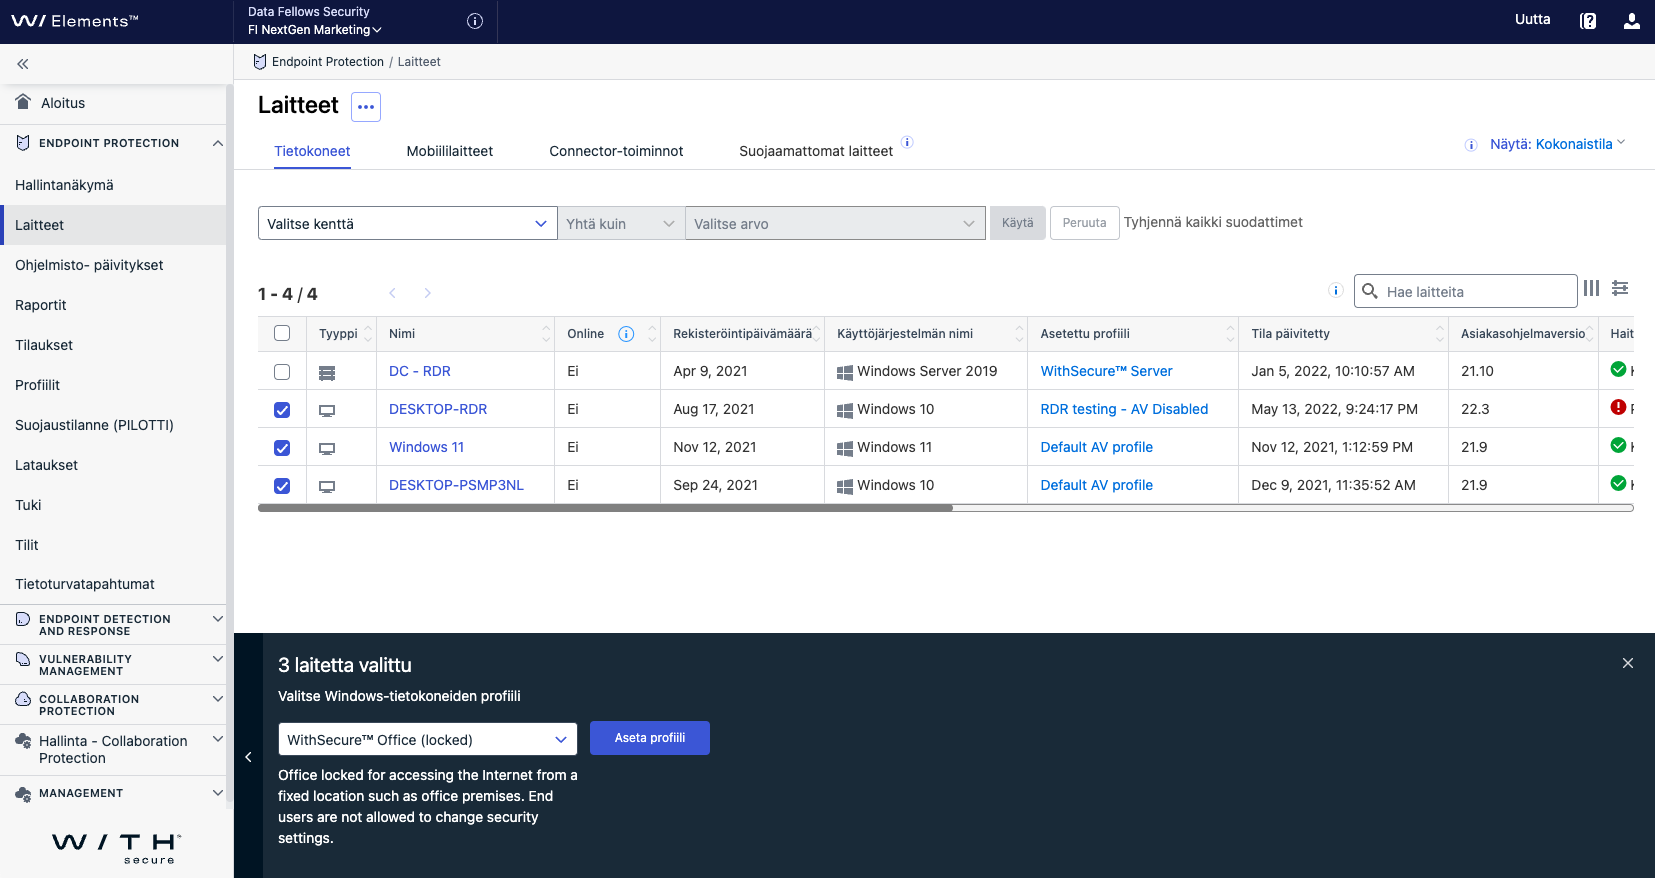Open the user account icon
The image size is (1655, 878).
(1631, 21)
